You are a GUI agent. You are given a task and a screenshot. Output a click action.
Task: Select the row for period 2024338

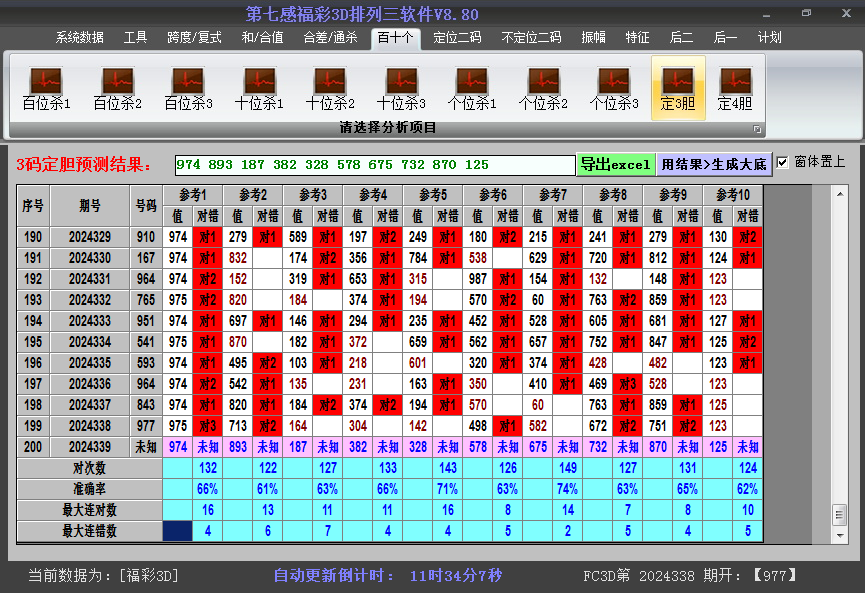pyautogui.click(x=390, y=426)
